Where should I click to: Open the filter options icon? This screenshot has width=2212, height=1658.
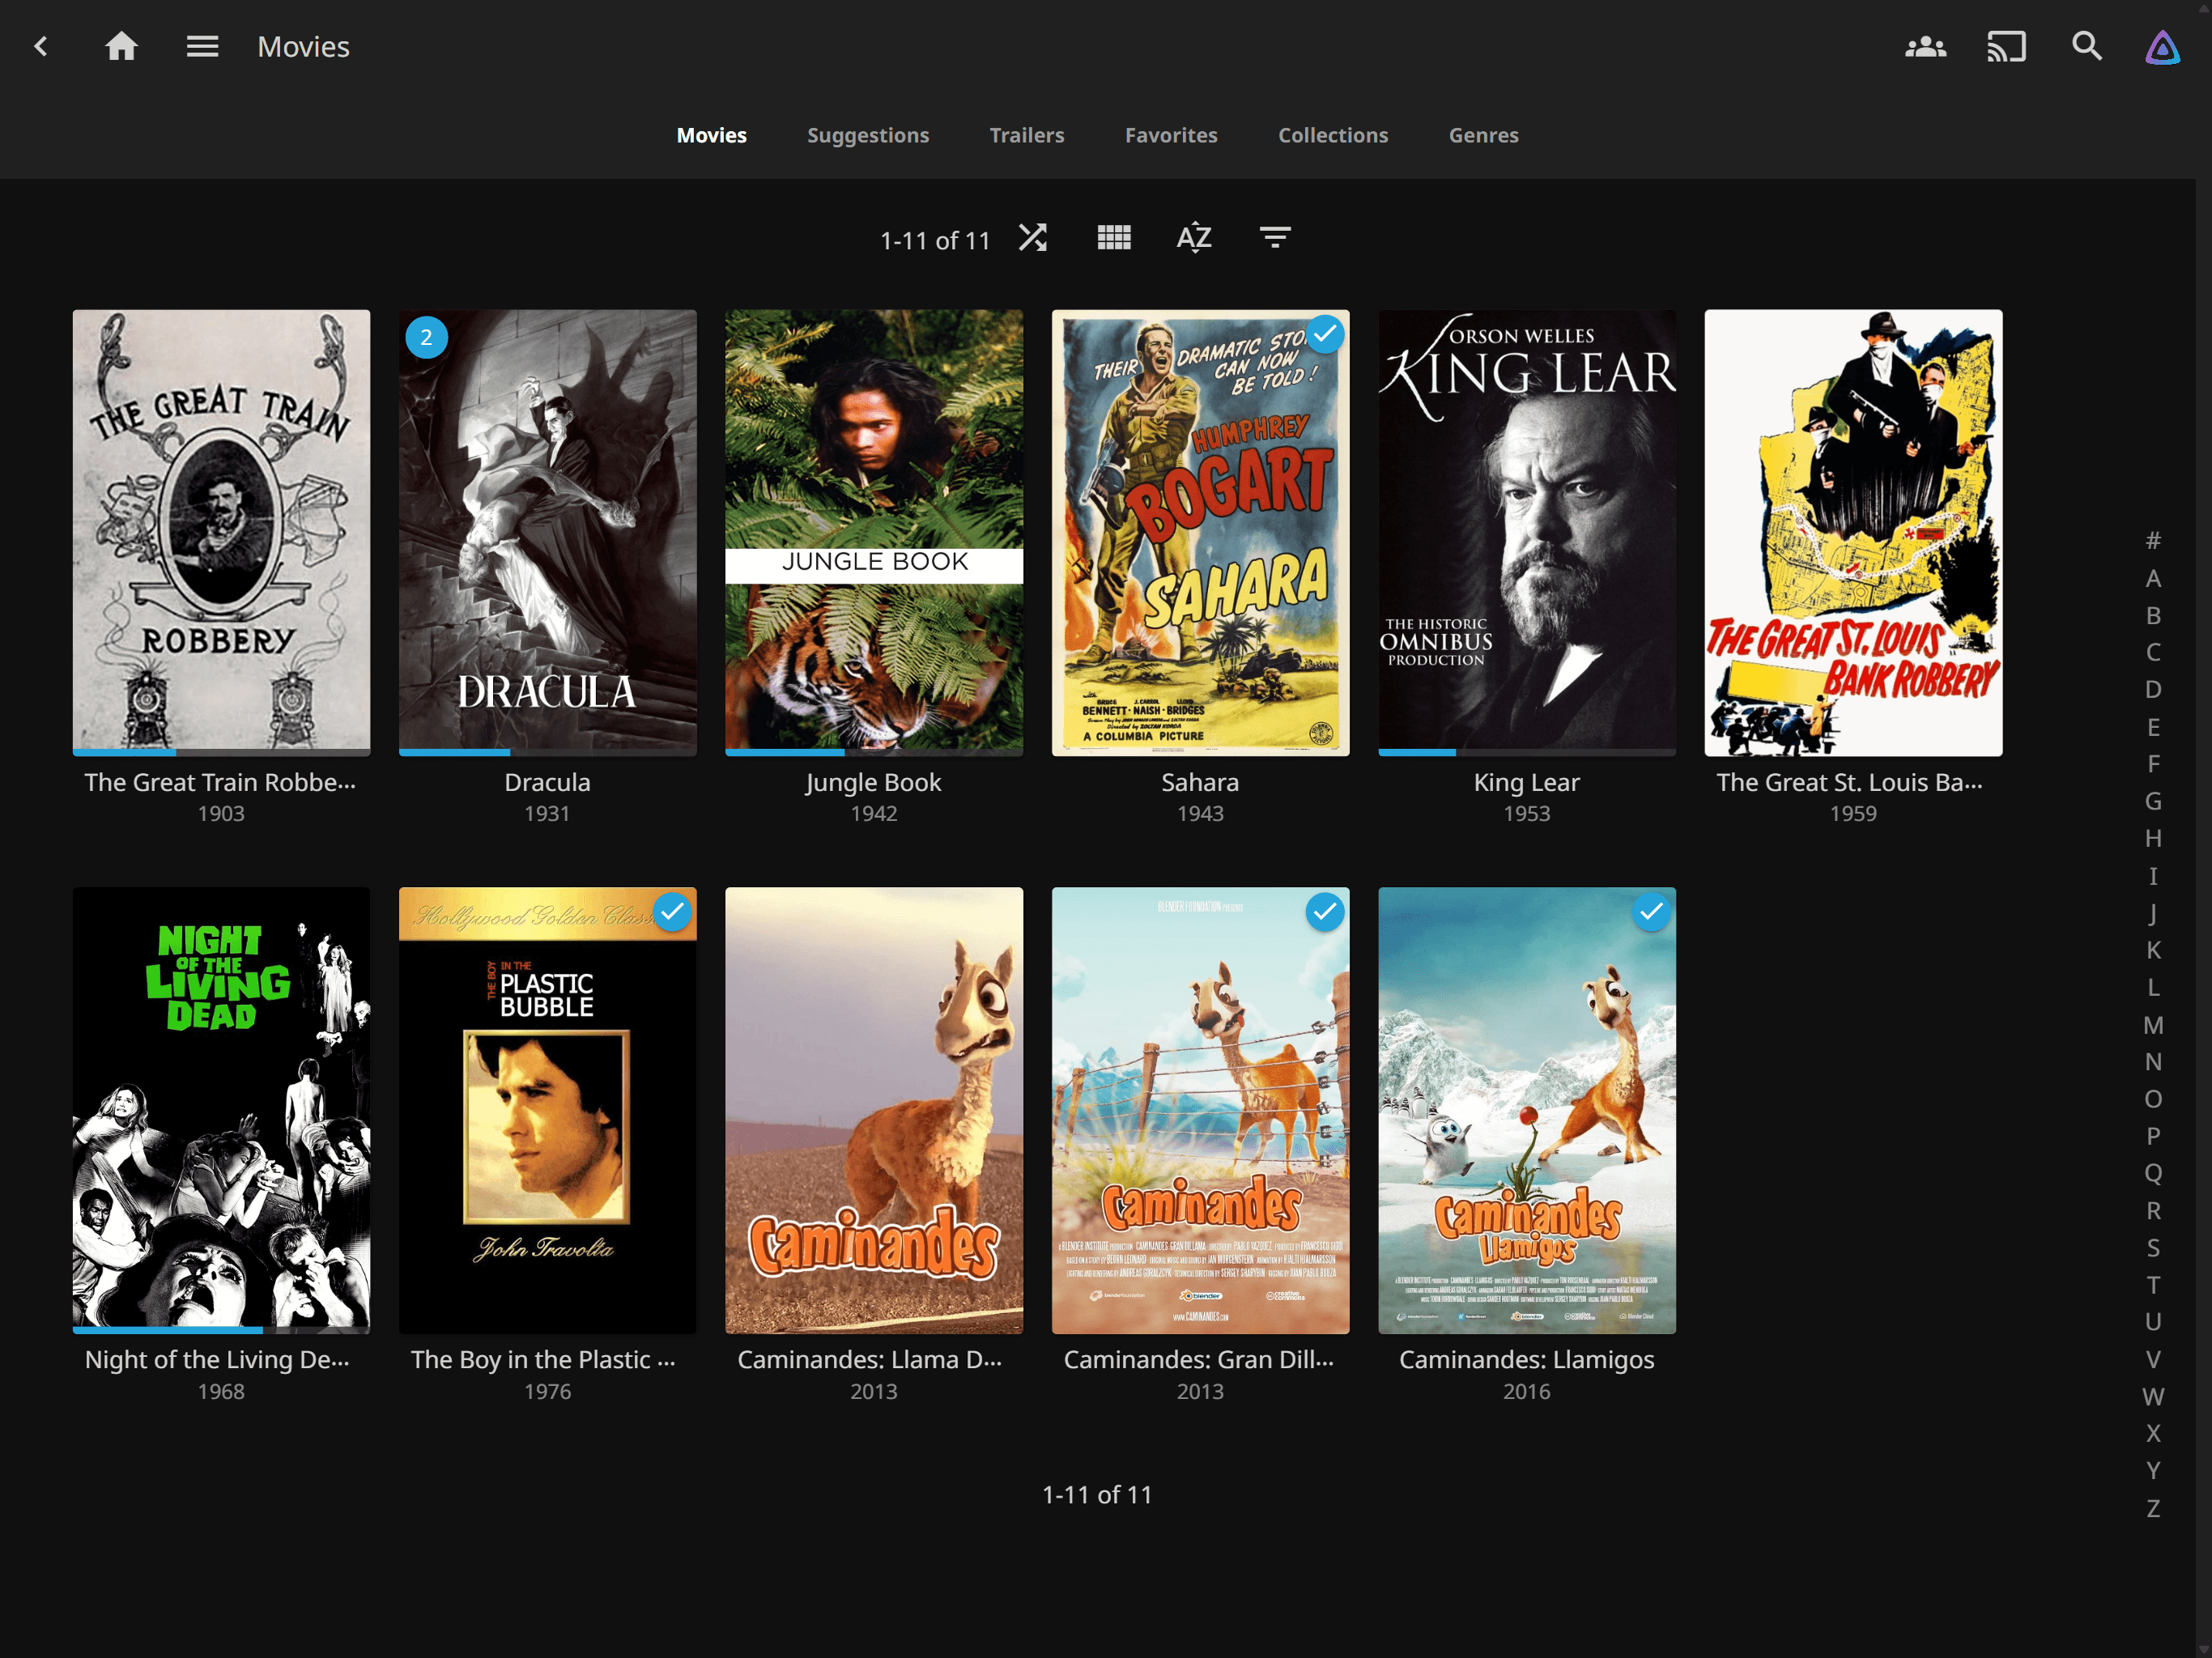(1275, 238)
